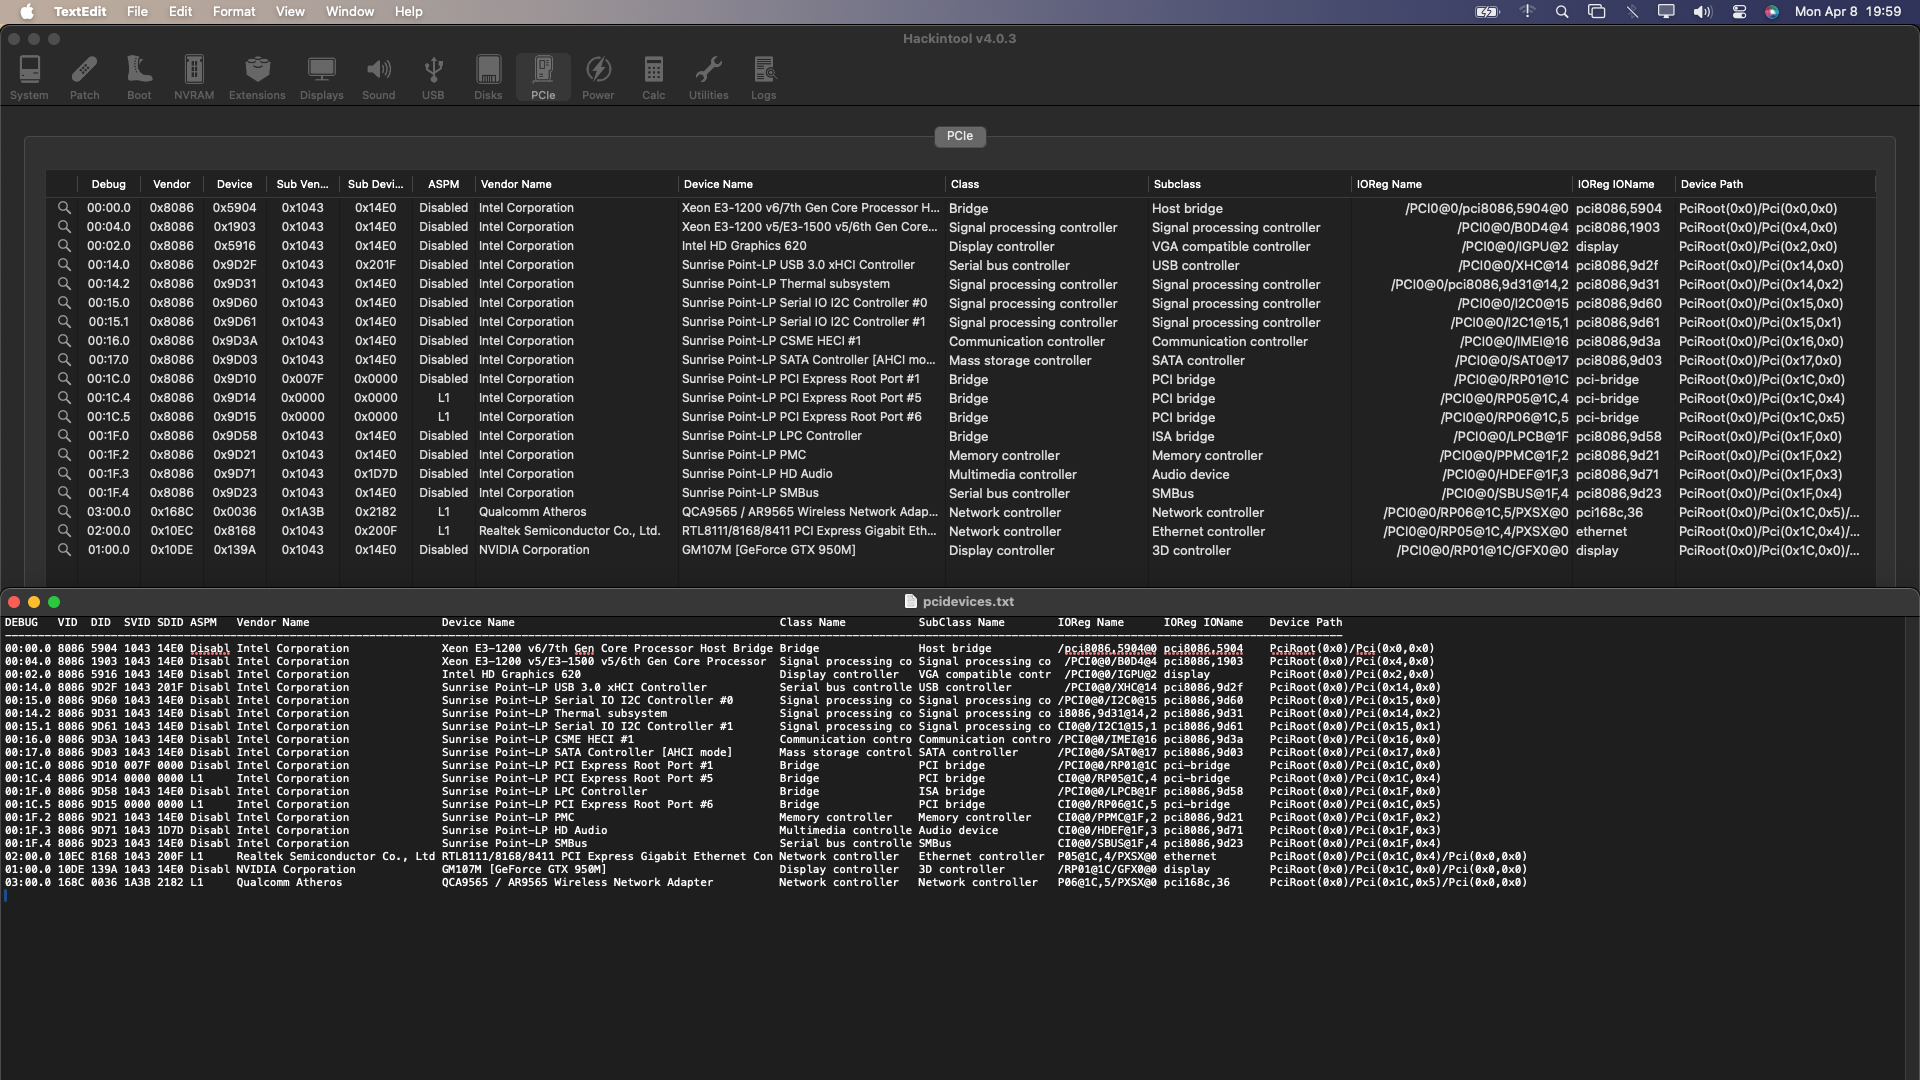The height and width of the screenshot is (1080, 1920).
Task: Select the NVRAM toolbar icon
Action: coord(194,77)
